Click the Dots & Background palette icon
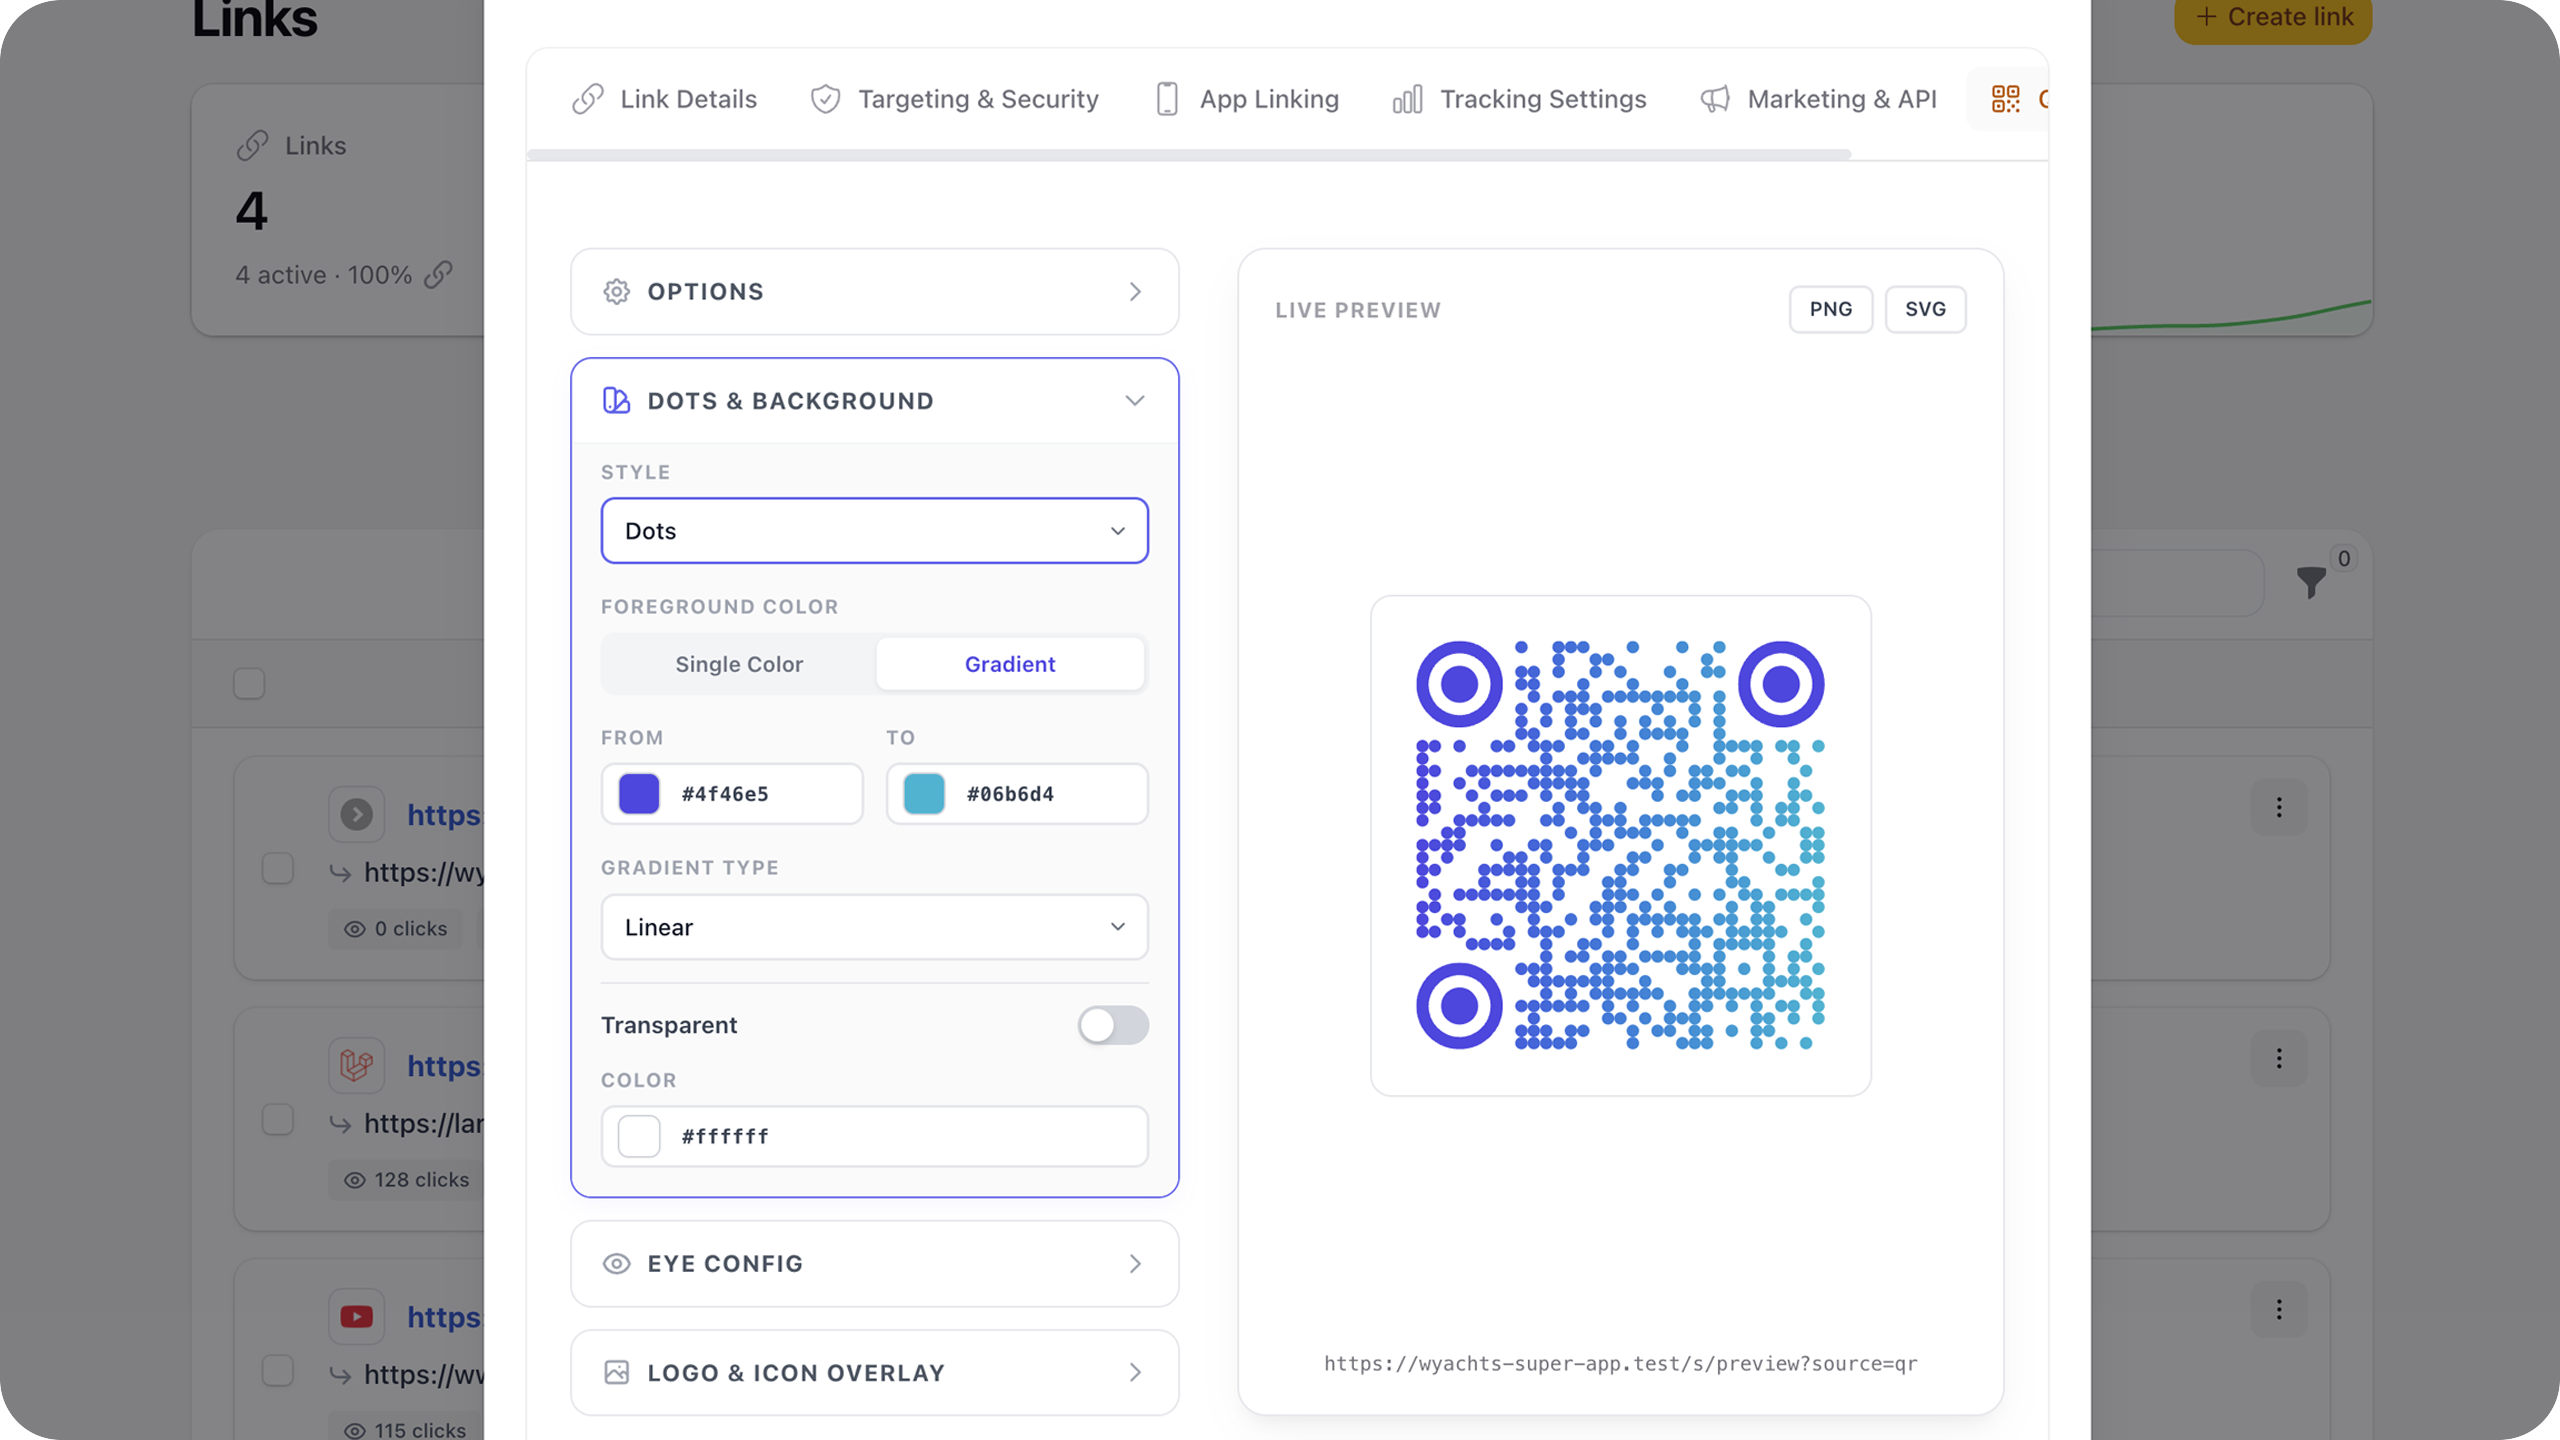The width and height of the screenshot is (2560, 1440). (x=616, y=401)
